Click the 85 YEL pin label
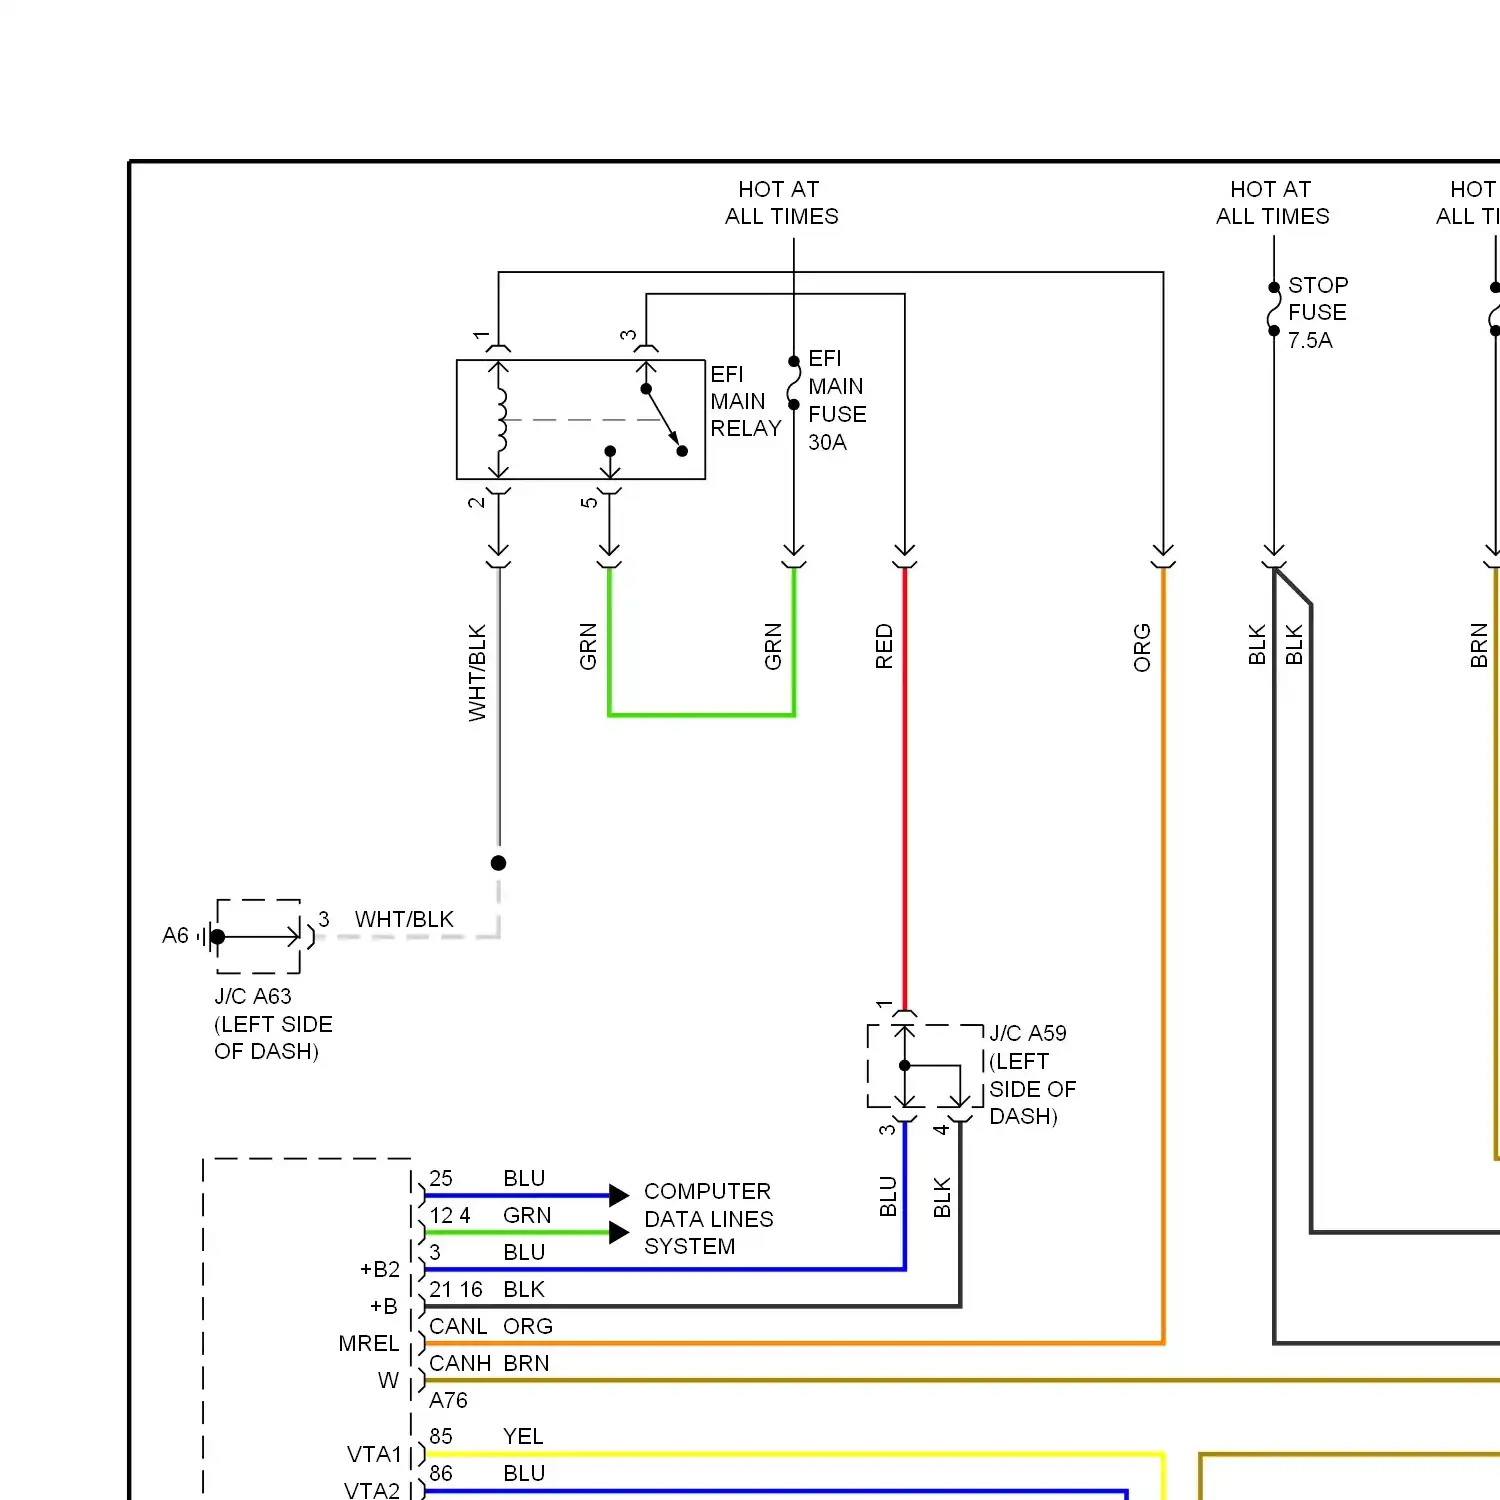The image size is (1500, 1500). pyautogui.click(x=486, y=1436)
